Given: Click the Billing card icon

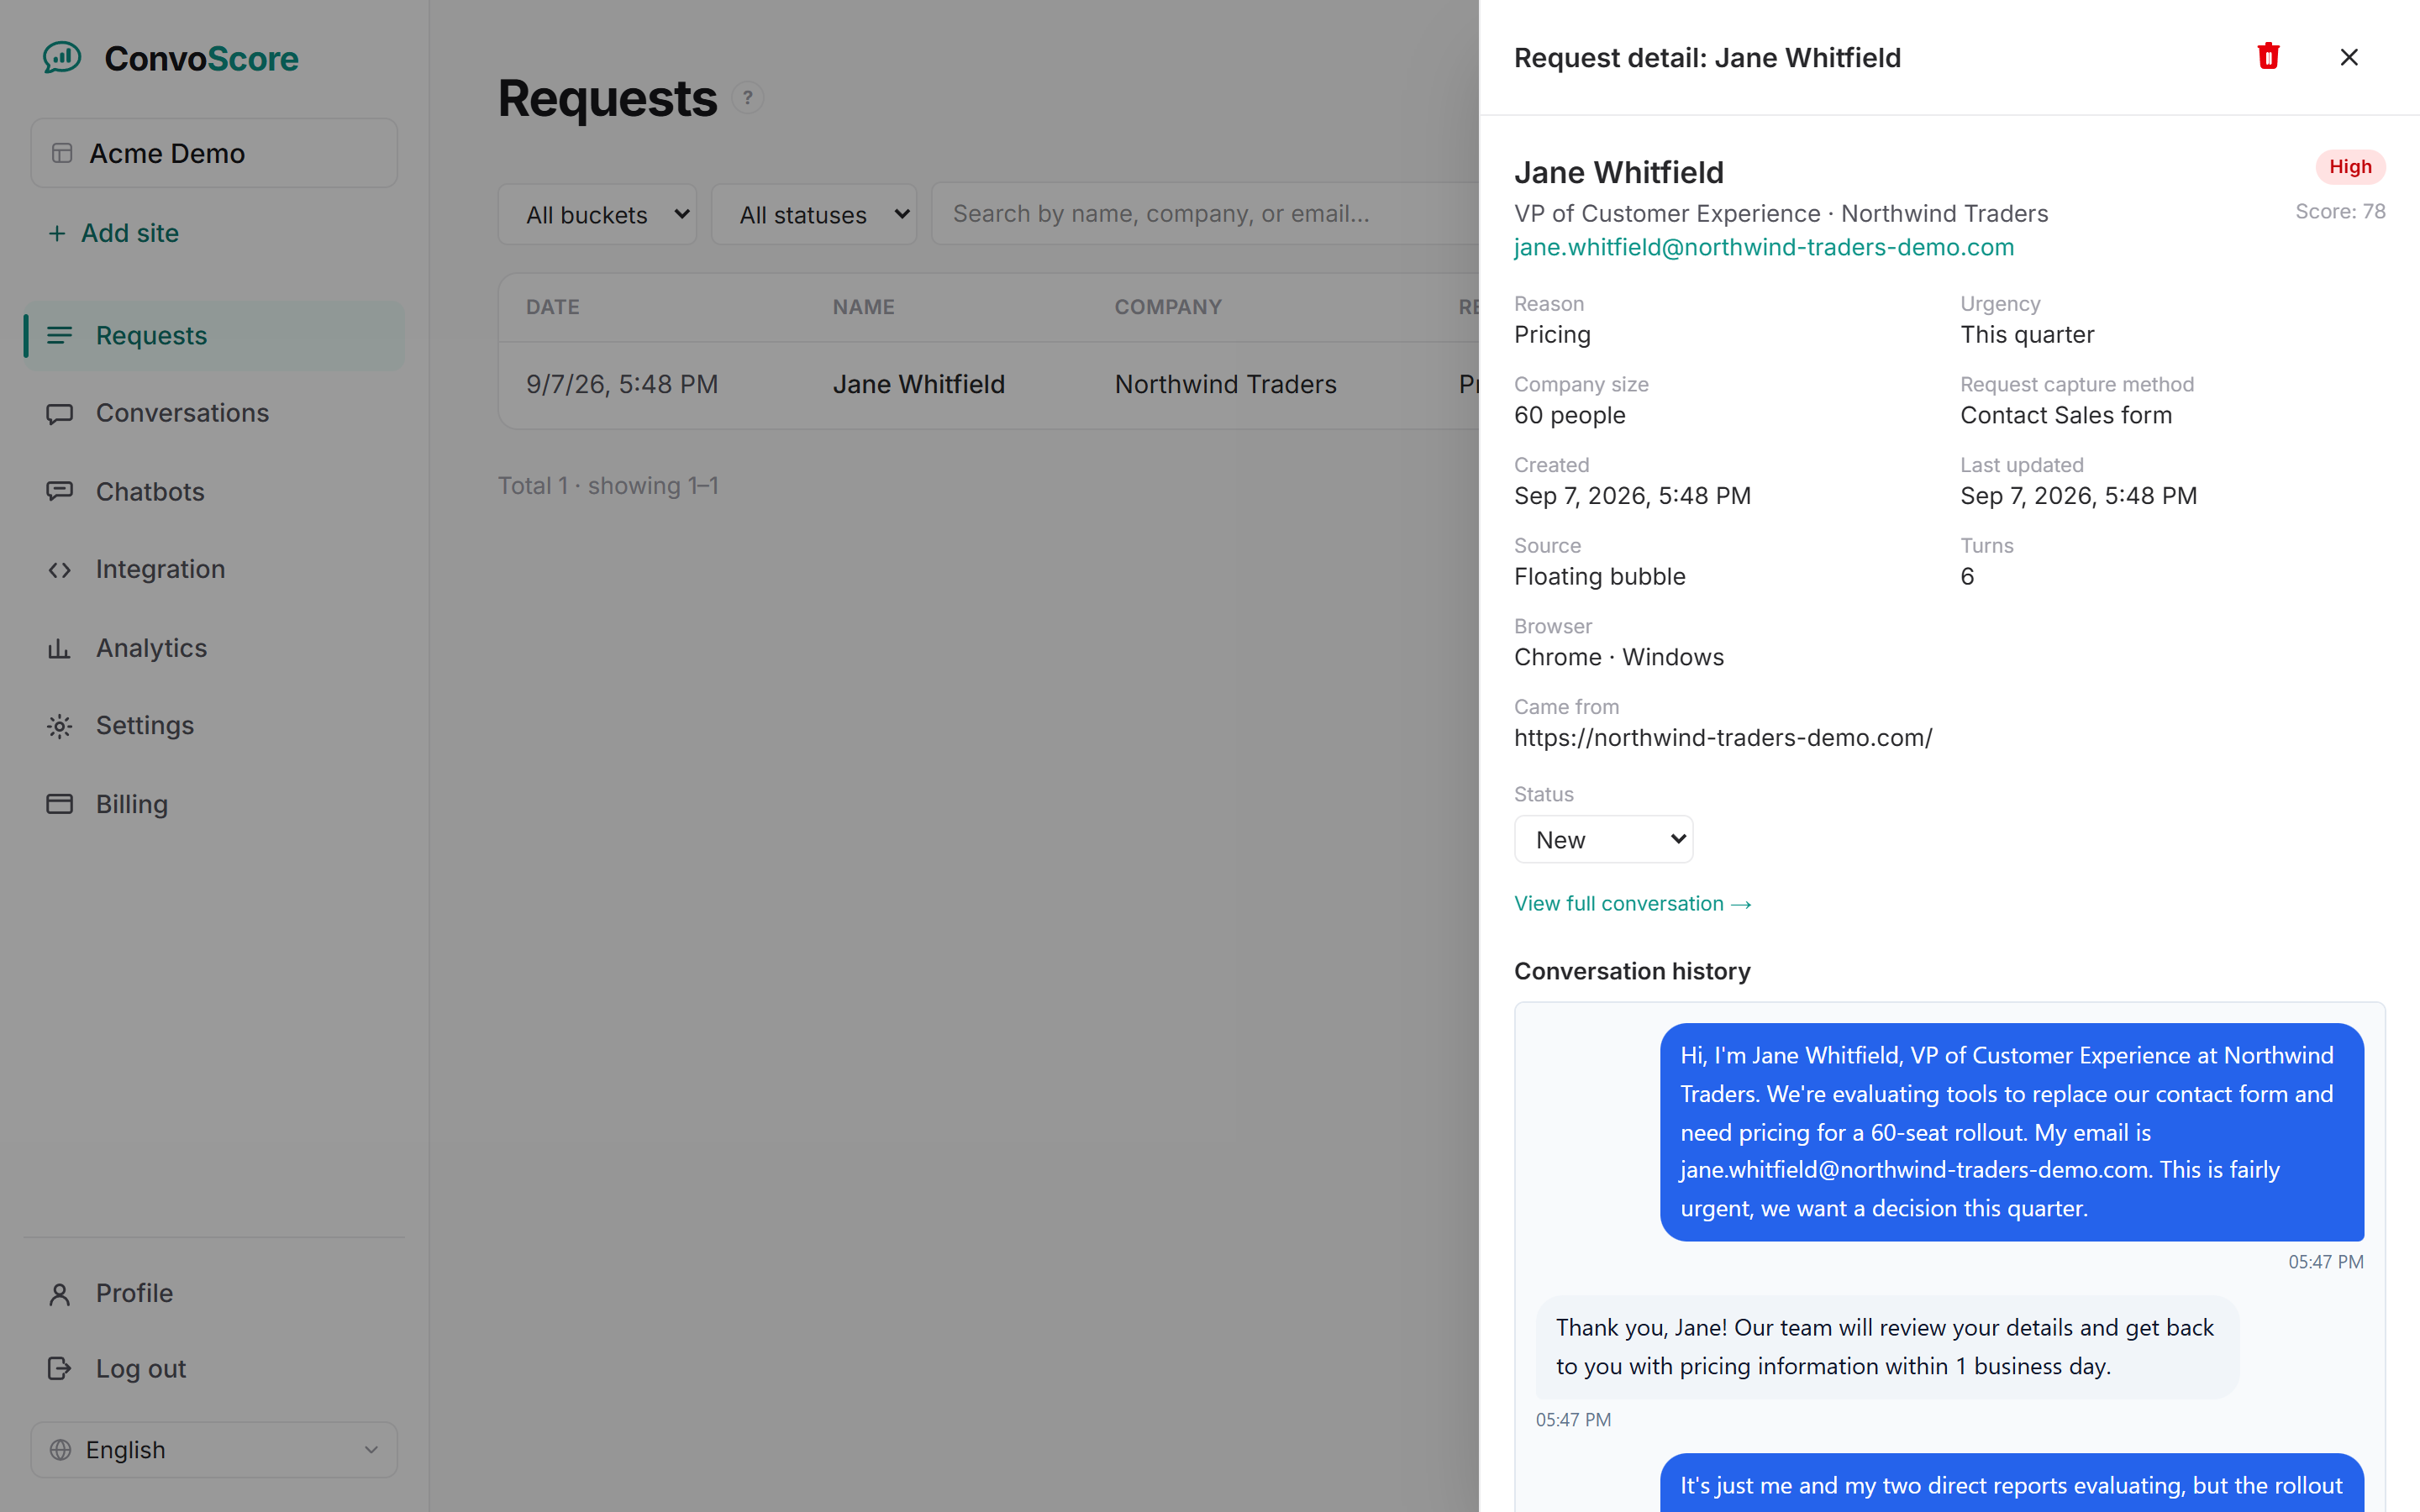Looking at the screenshot, I should (59, 804).
